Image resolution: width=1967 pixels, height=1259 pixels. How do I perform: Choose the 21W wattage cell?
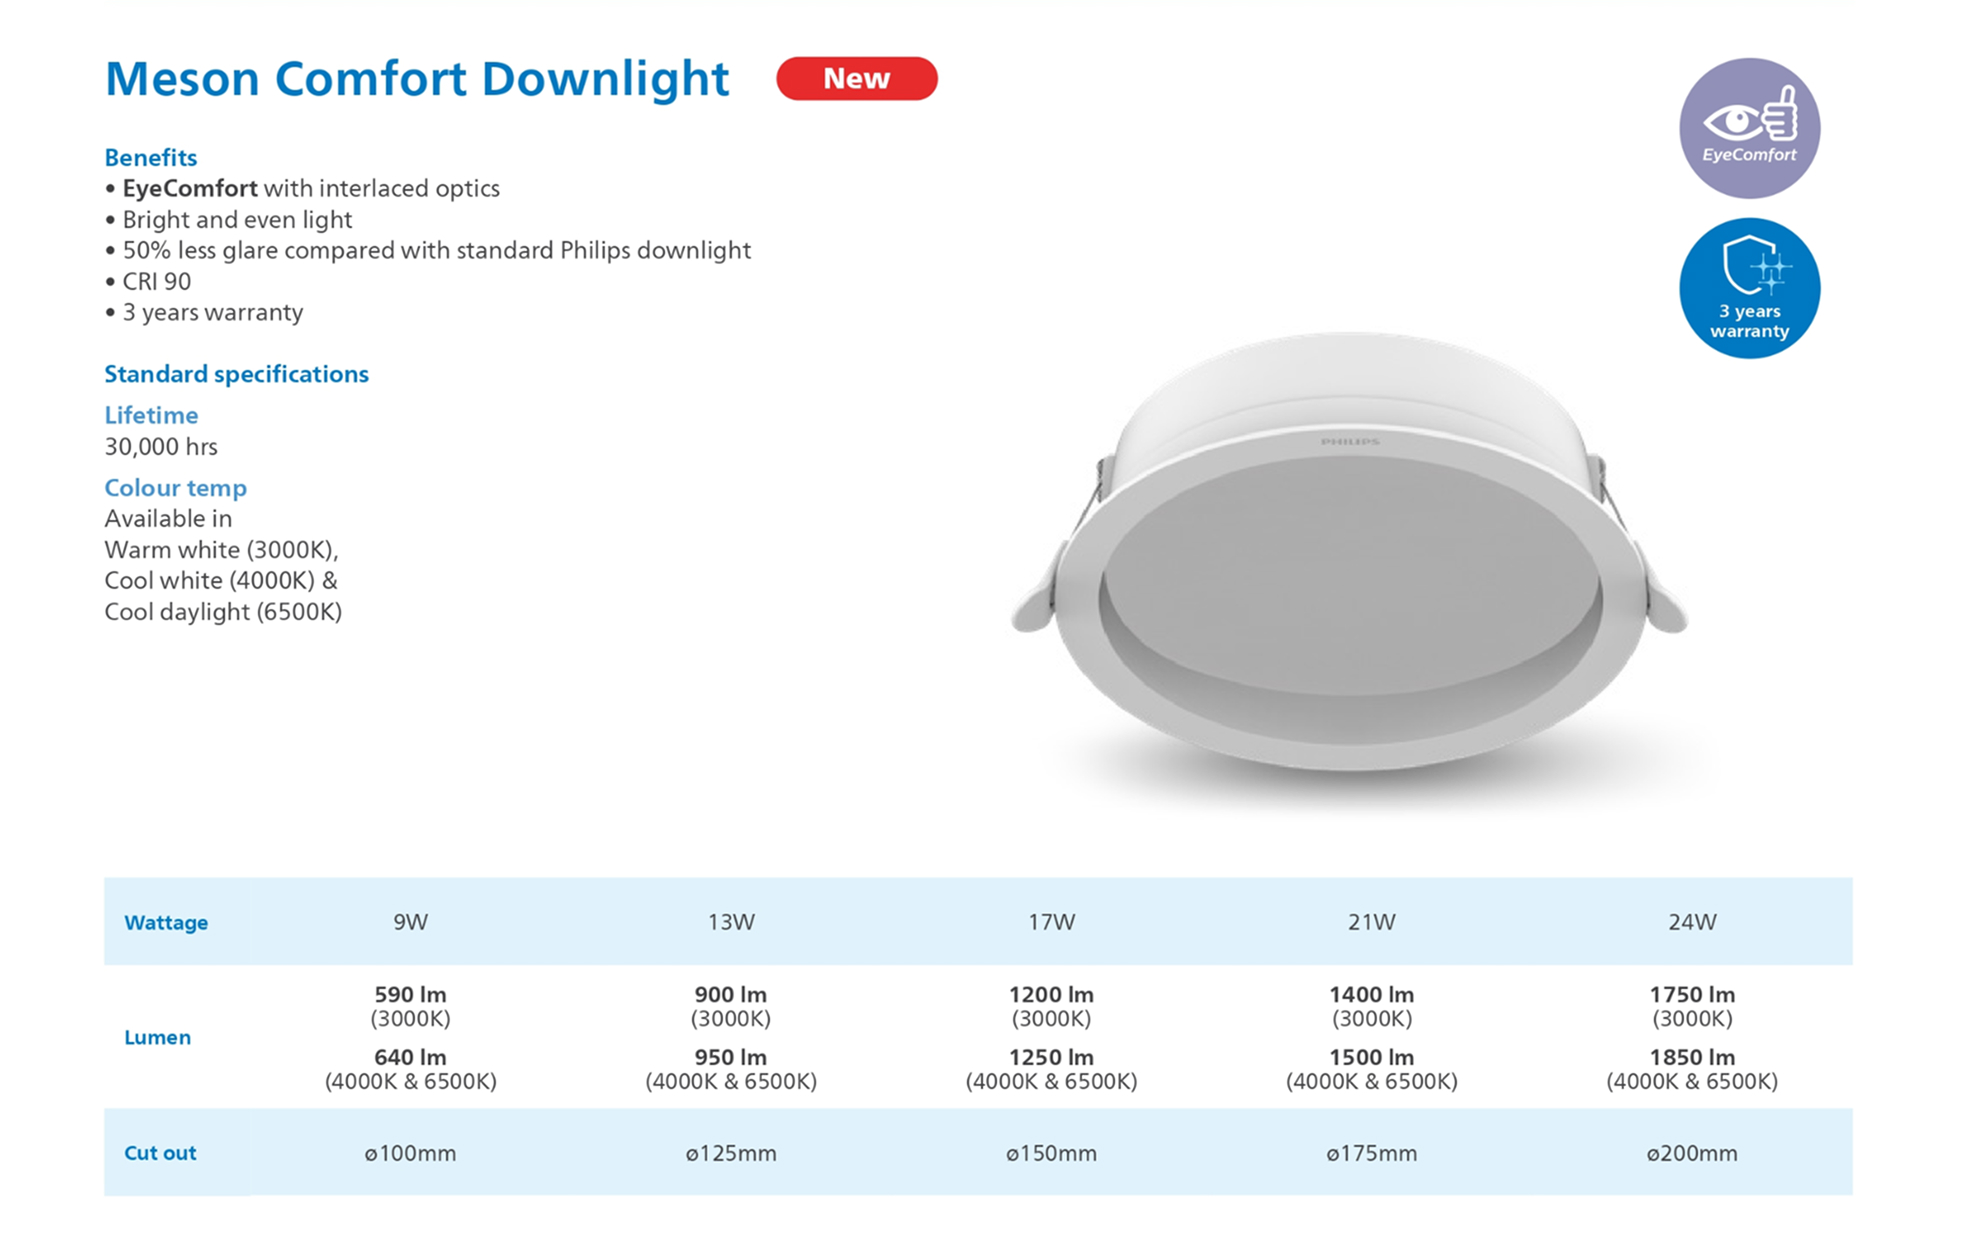pyautogui.click(x=1371, y=922)
